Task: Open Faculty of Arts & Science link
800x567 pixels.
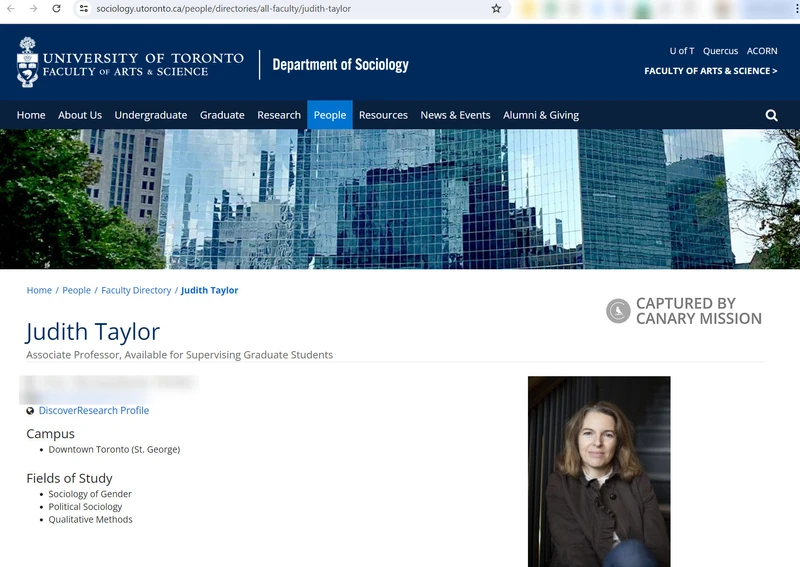Action: click(x=711, y=71)
